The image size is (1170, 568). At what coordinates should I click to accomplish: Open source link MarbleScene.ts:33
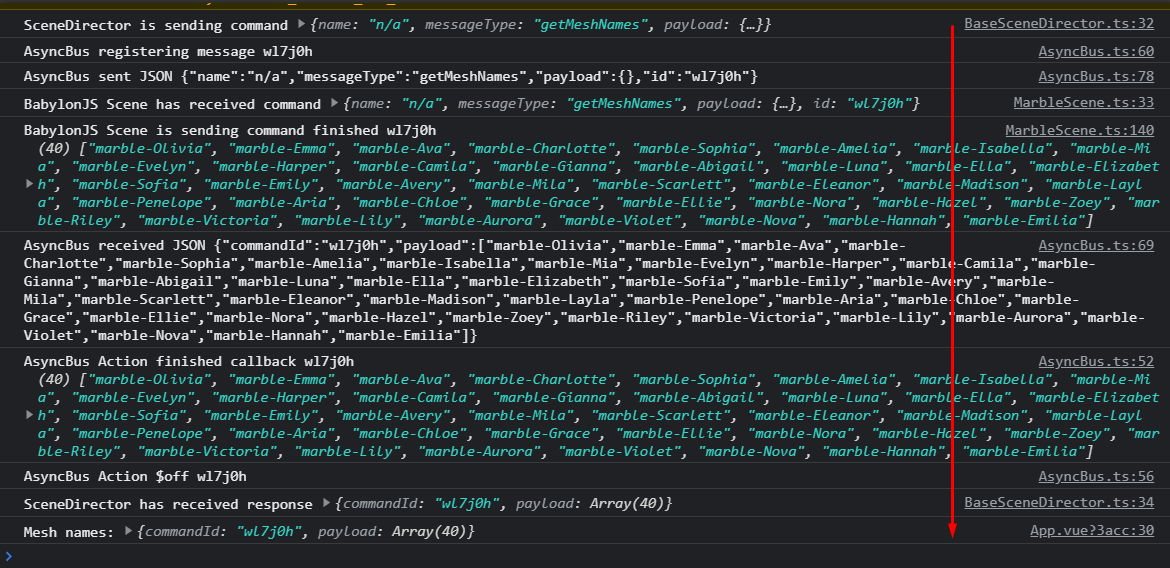[x=1083, y=102]
